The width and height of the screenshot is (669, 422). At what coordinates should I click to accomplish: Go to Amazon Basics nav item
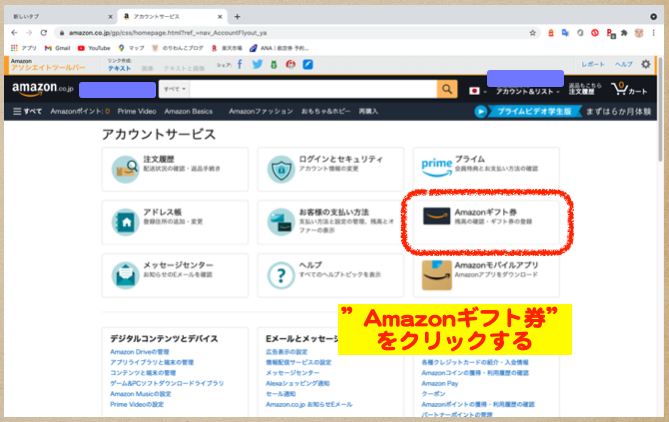point(188,111)
